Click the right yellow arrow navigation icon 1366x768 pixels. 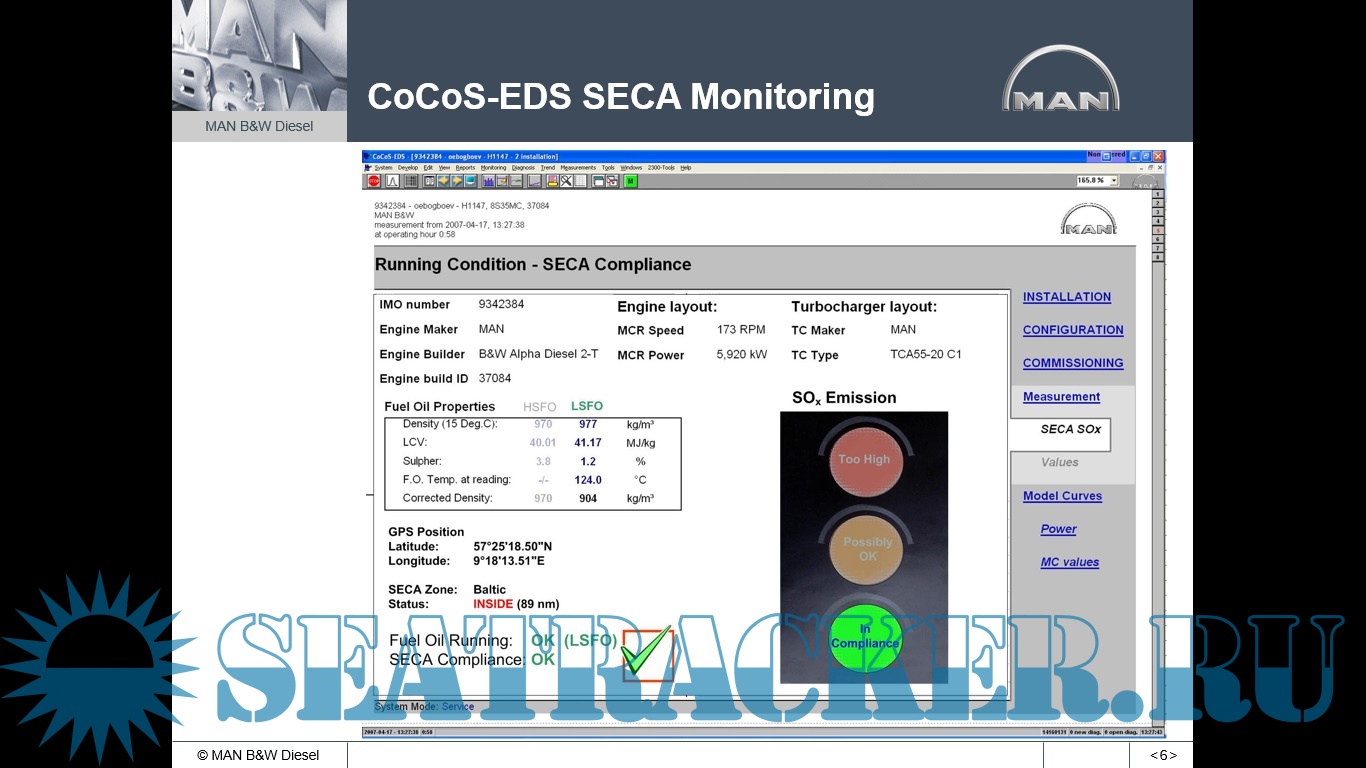point(457,181)
